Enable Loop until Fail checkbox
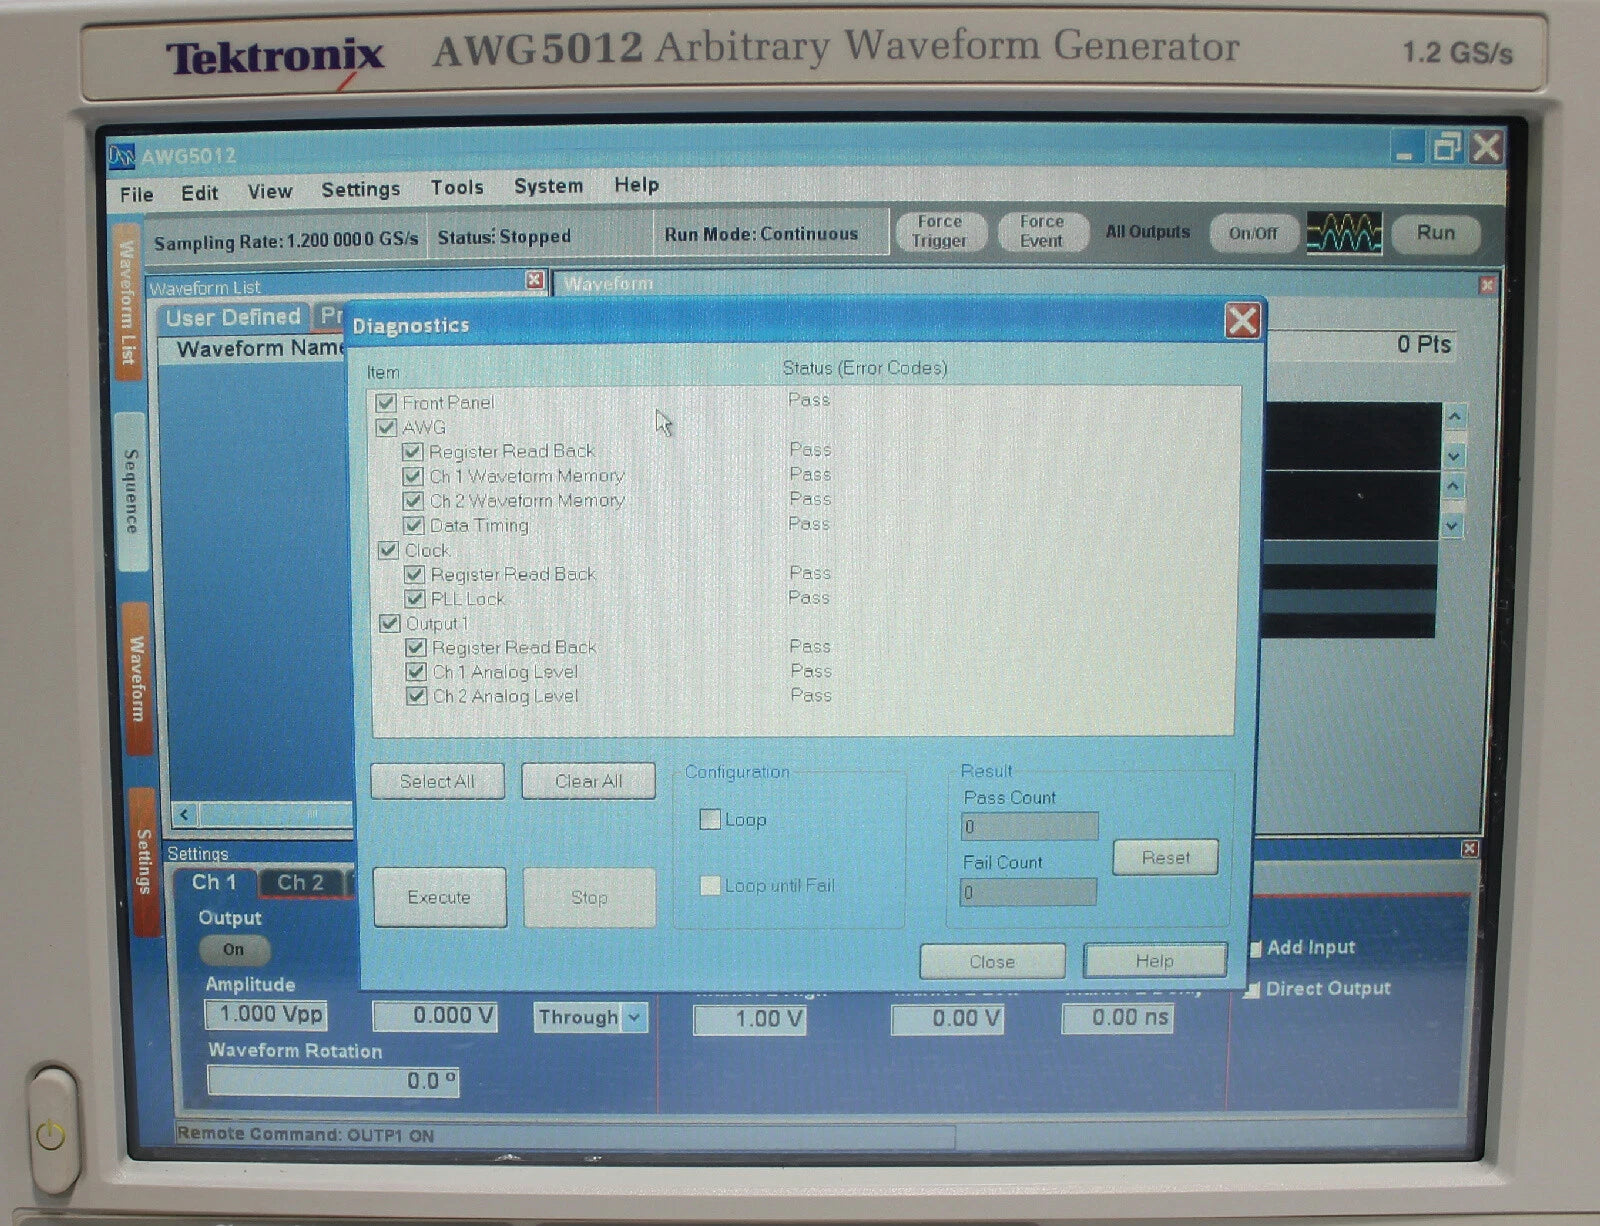 click(710, 885)
